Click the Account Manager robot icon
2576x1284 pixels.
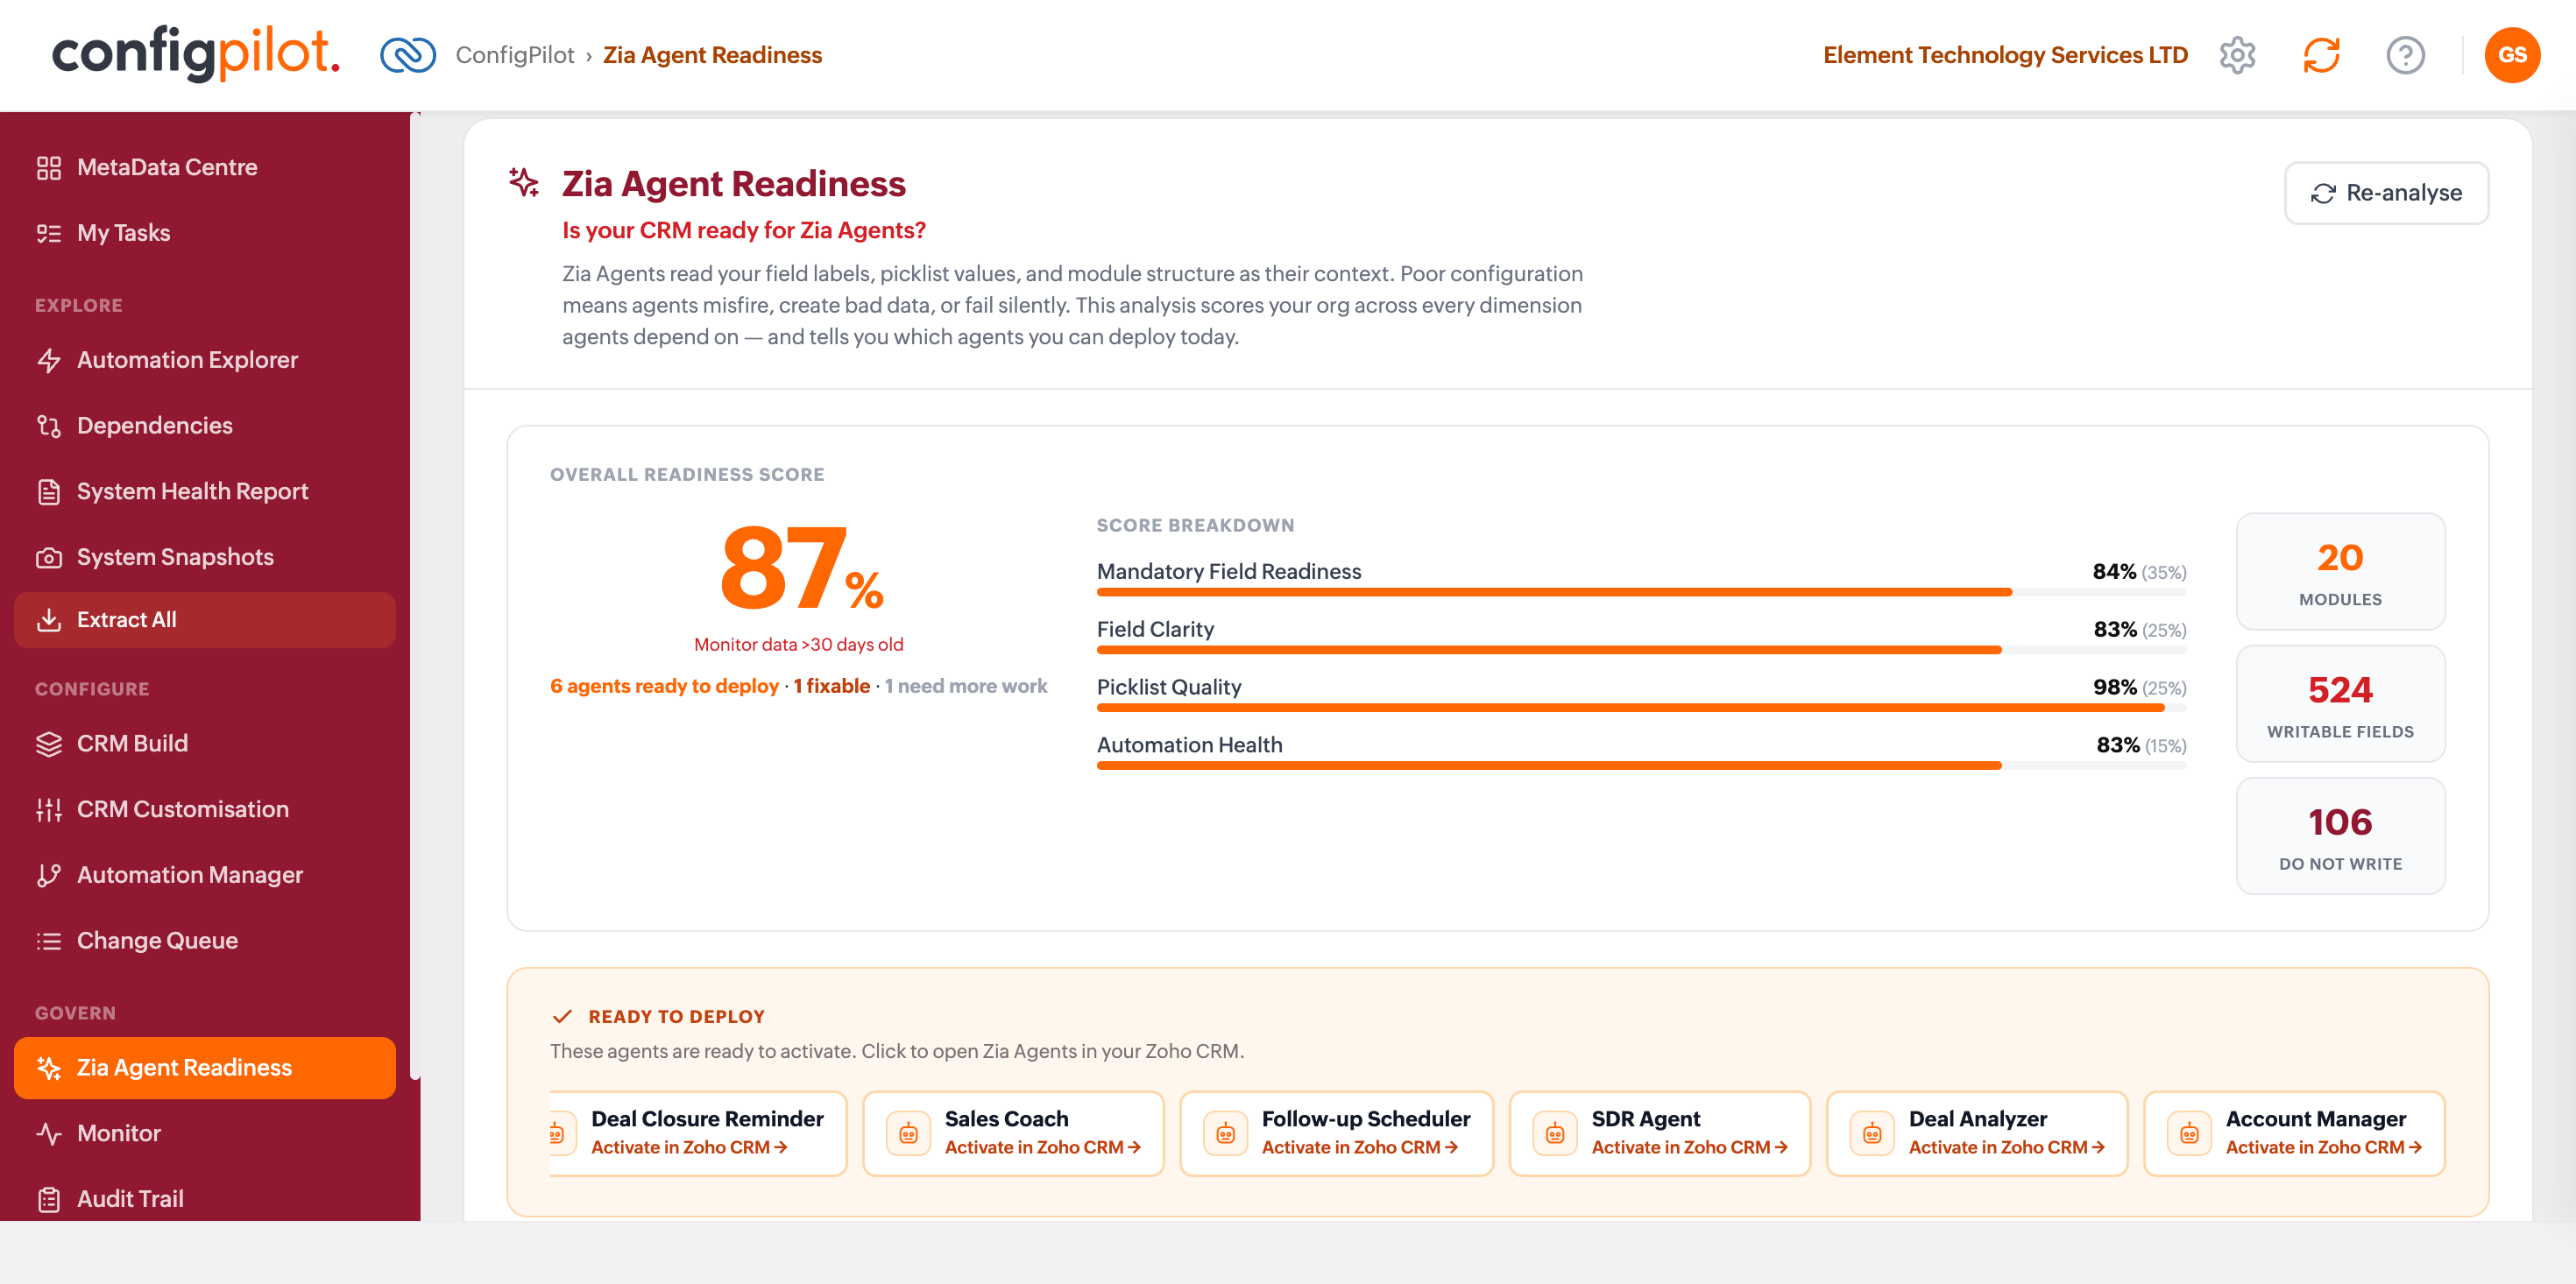click(2189, 1133)
